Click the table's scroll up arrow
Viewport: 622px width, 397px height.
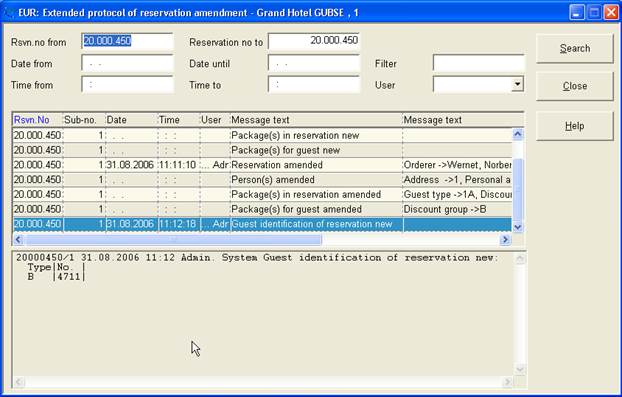click(x=518, y=134)
